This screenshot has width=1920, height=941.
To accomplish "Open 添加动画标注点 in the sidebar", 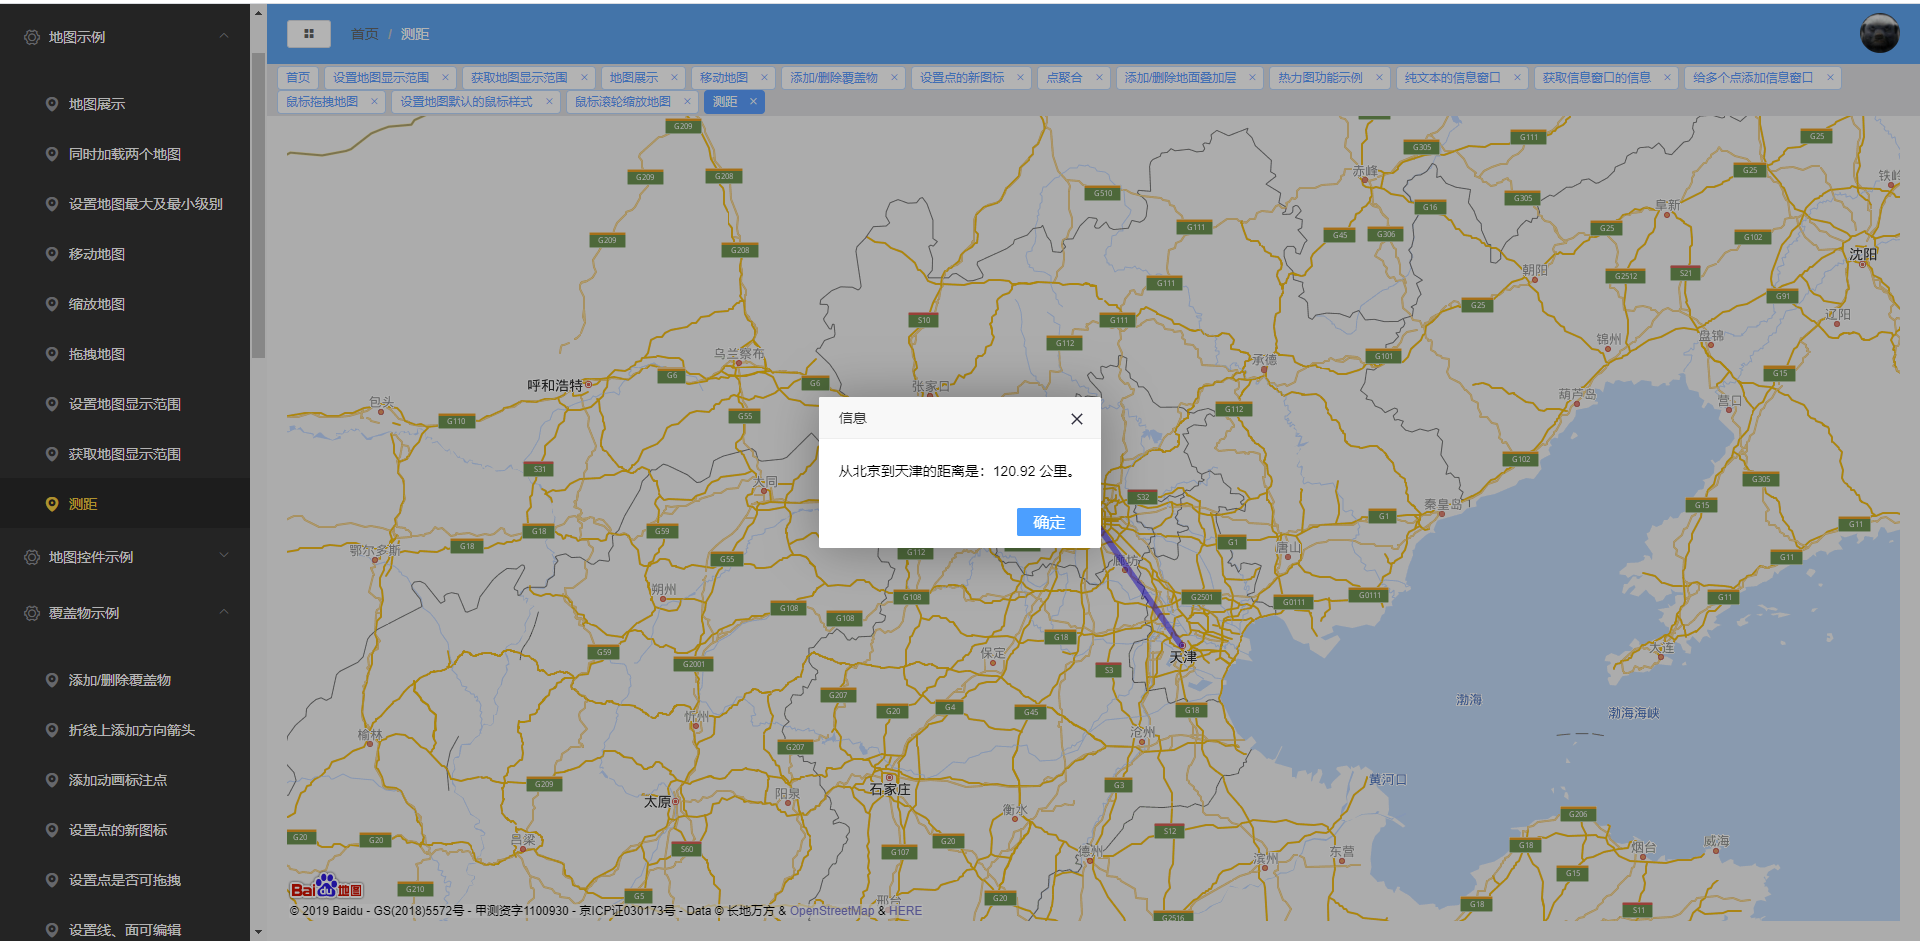I will [x=125, y=780].
